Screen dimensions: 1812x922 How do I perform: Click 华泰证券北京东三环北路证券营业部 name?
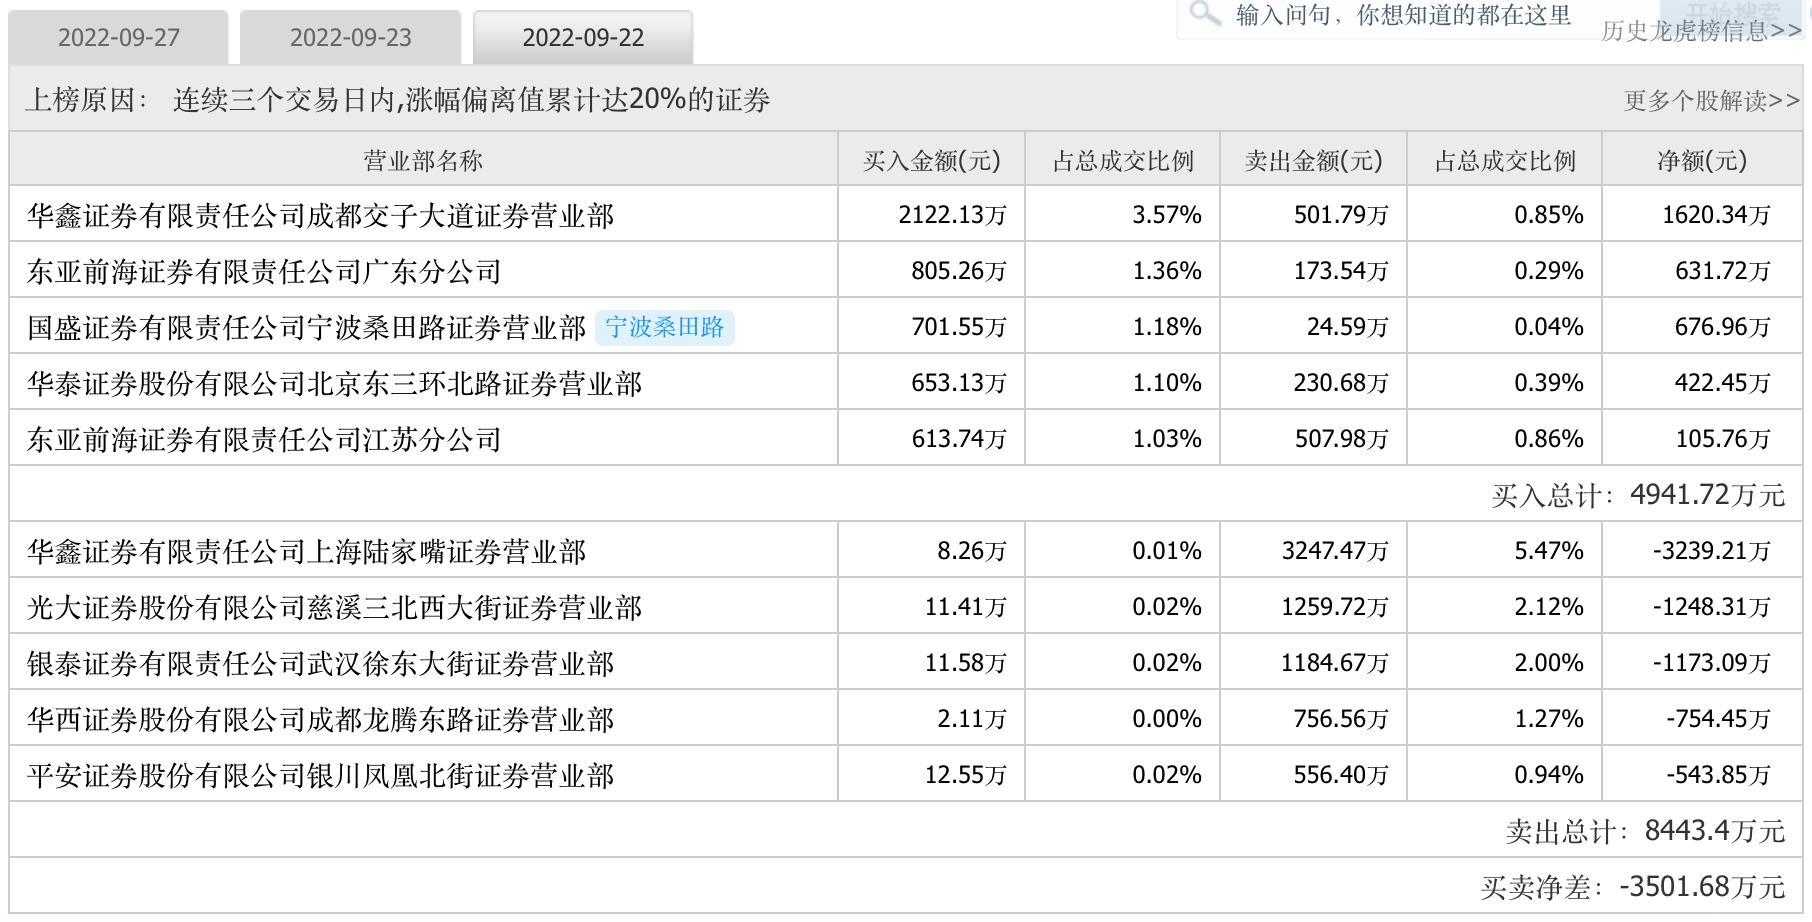click(x=335, y=384)
